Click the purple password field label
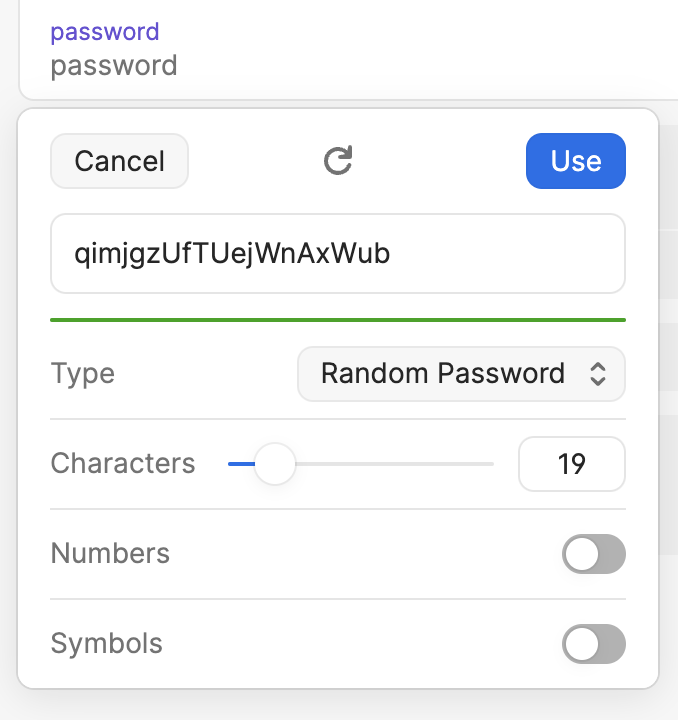The width and height of the screenshot is (678, 720). tap(105, 31)
